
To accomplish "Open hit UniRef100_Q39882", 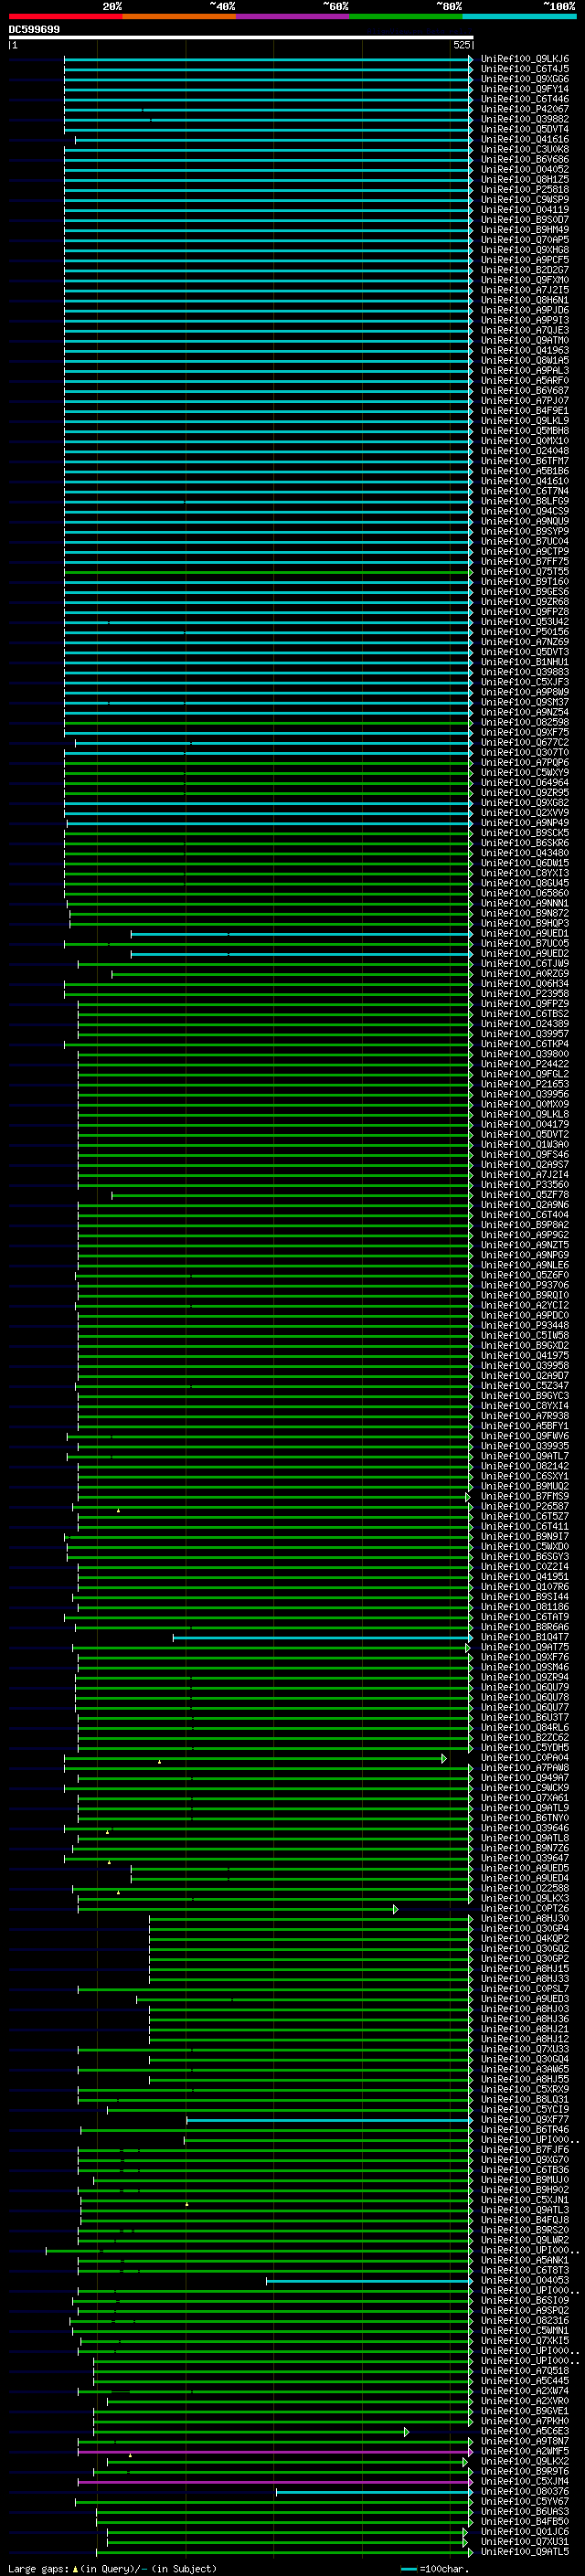I will (x=524, y=119).
